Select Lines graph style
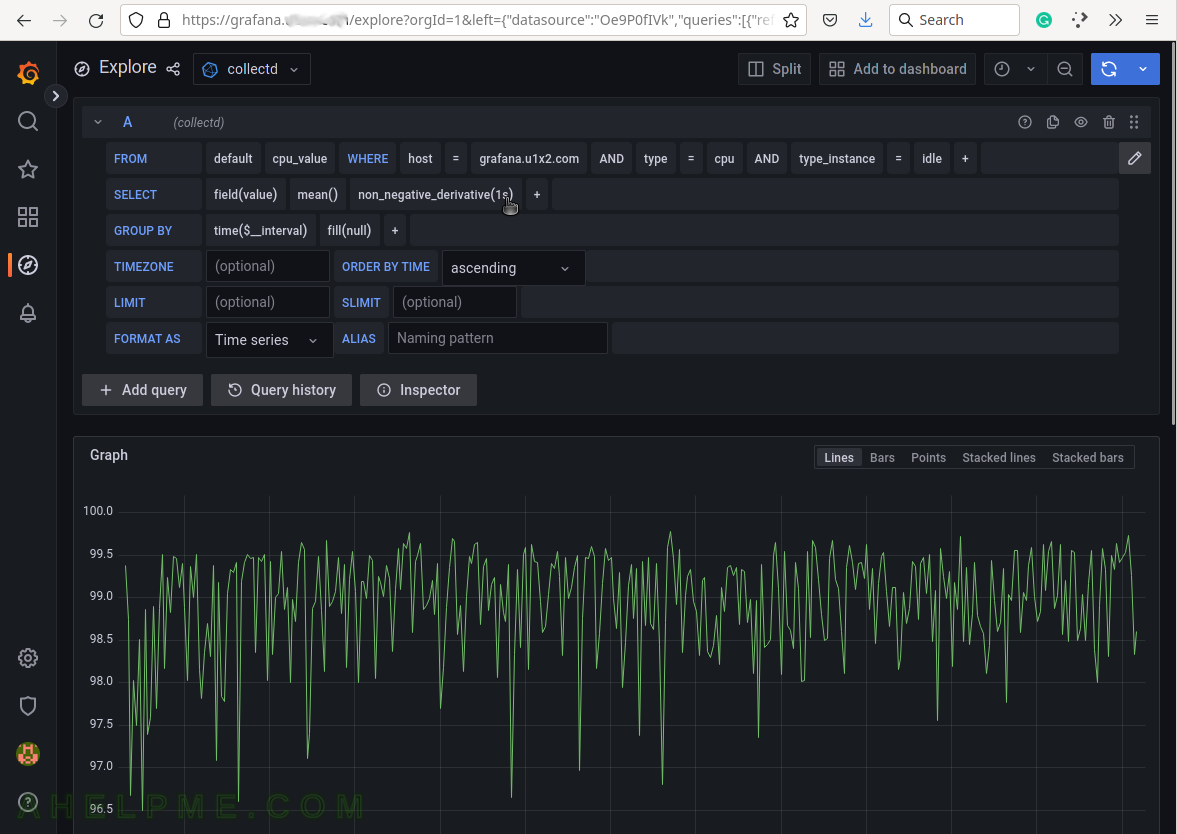The height and width of the screenshot is (834, 1177). [x=838, y=458]
